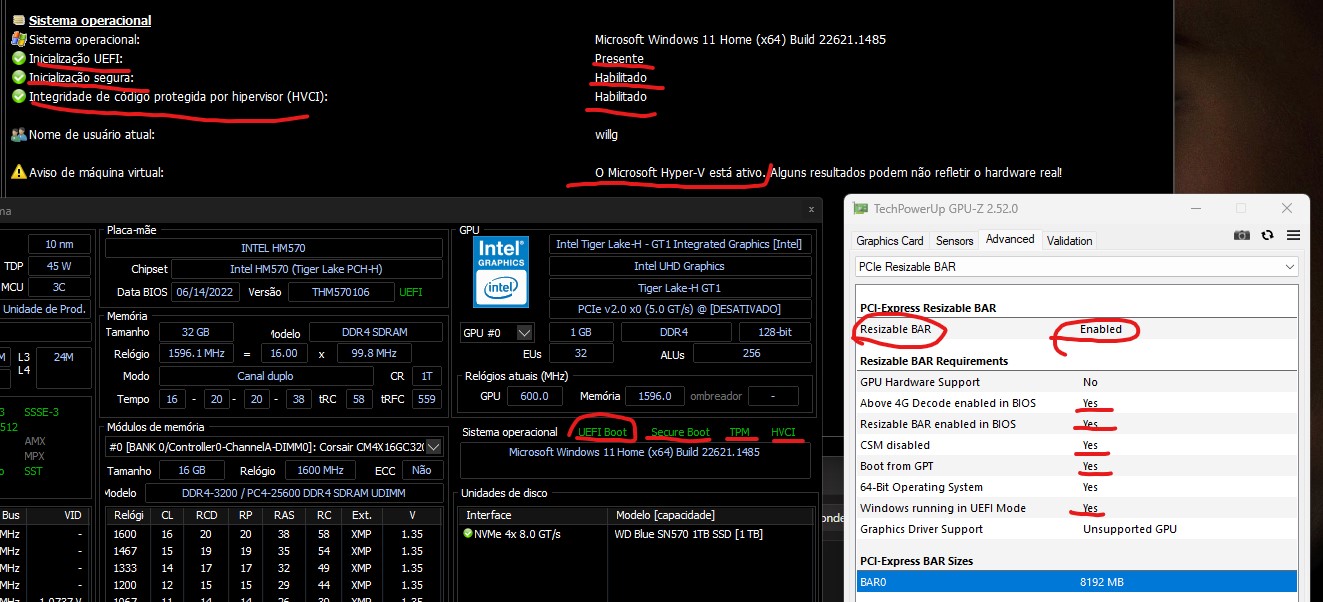
Task: Click the Microsoft Windows 11 Home build box in HWiNFO
Action: point(634,461)
